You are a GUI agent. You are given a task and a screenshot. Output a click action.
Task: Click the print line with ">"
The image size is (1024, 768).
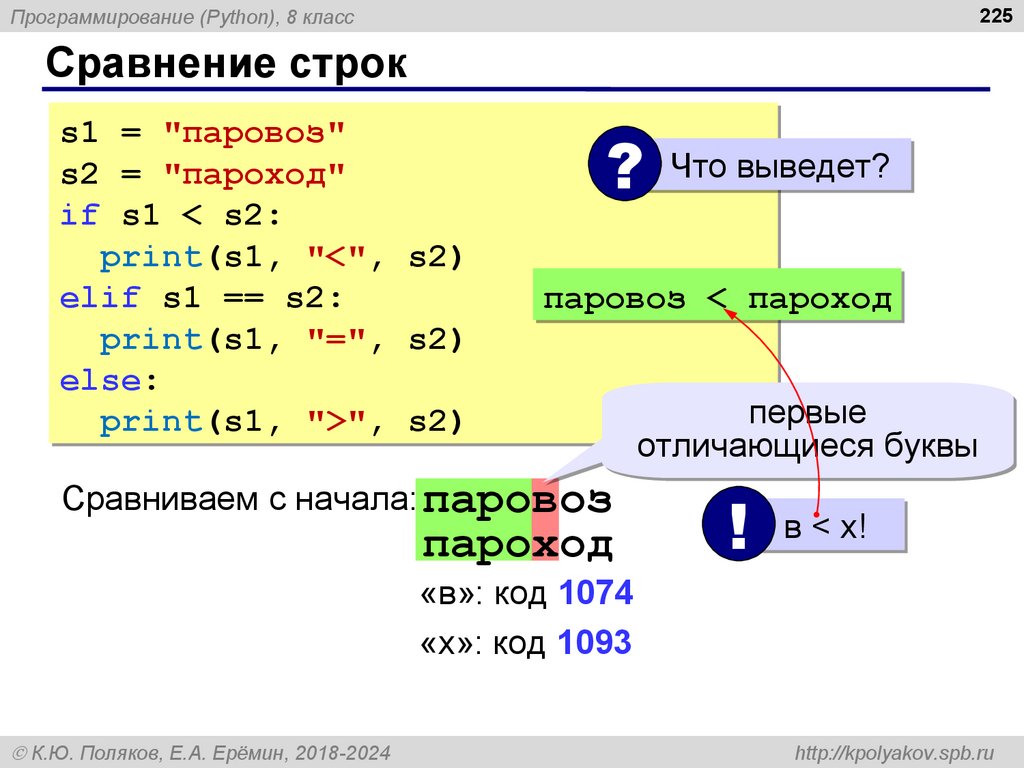281,422
